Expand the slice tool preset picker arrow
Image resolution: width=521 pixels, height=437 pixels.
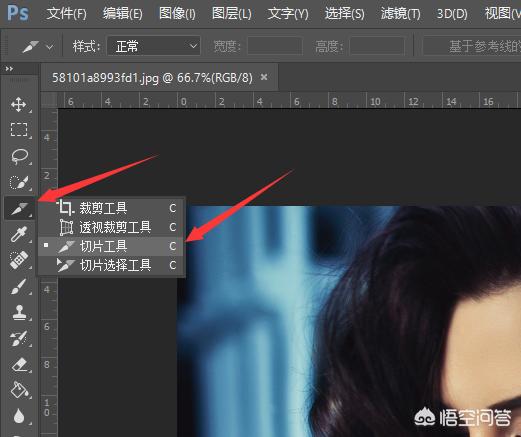pyautogui.click(x=50, y=47)
